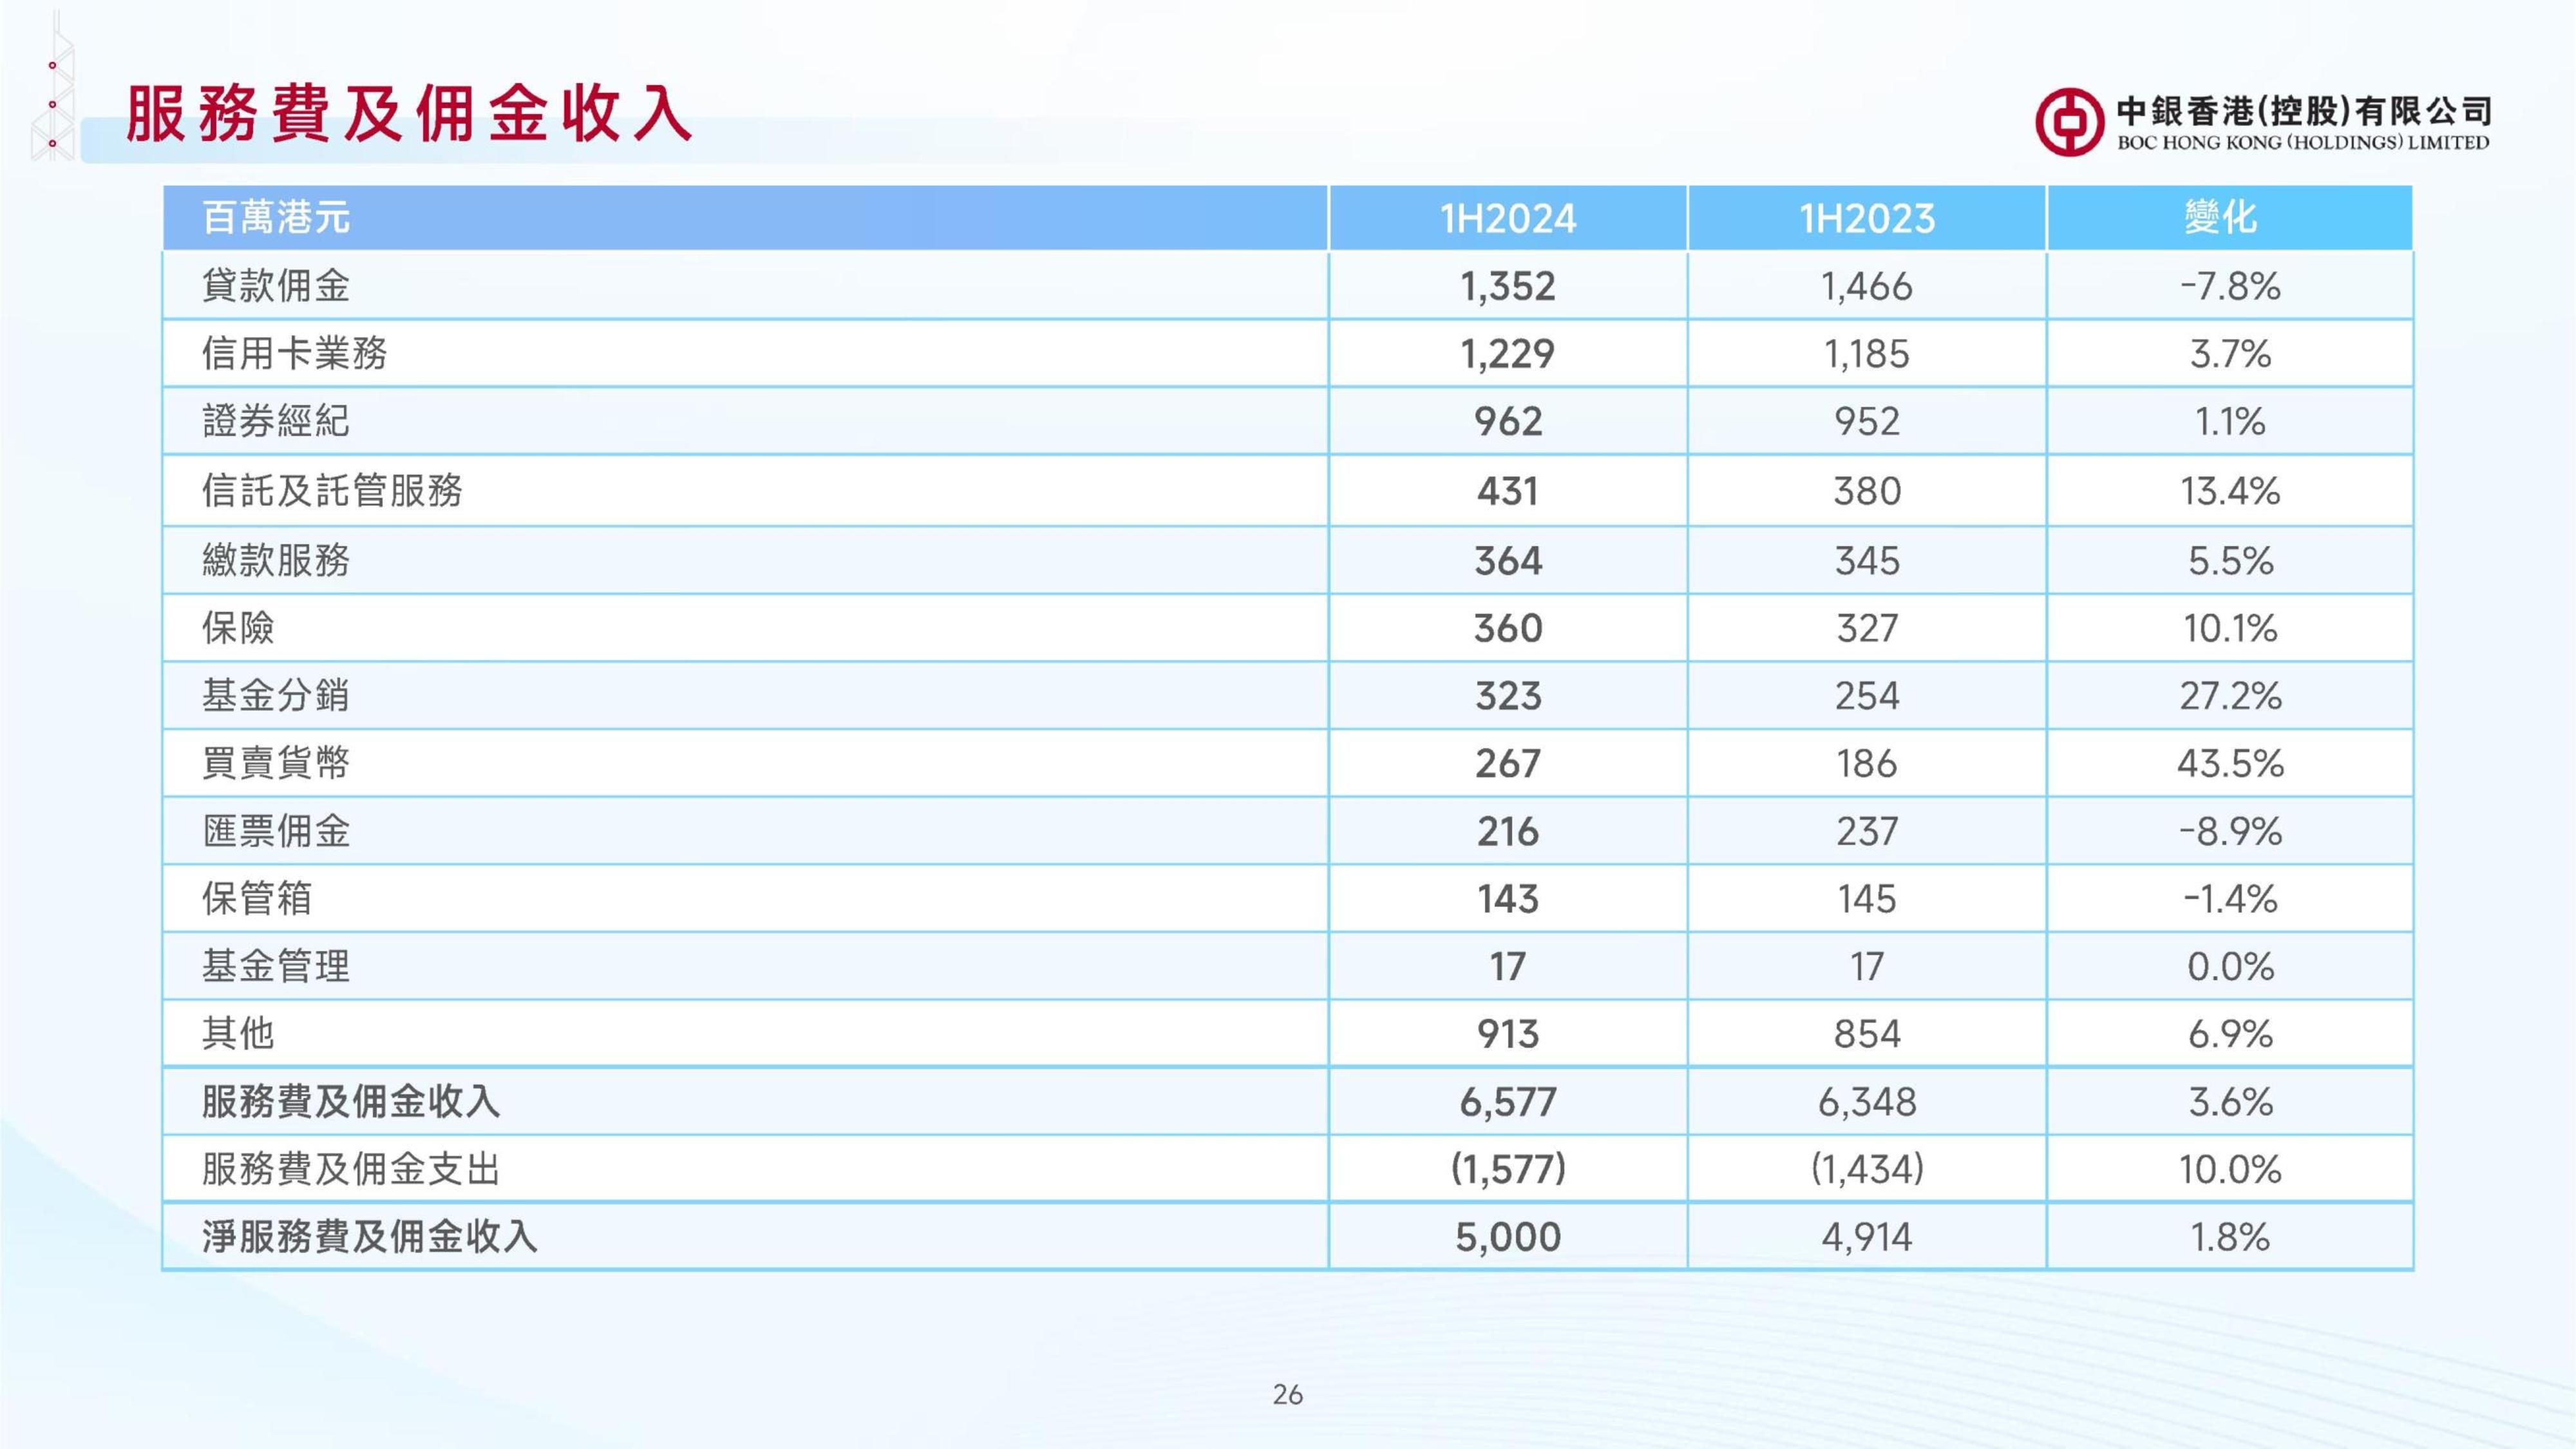The width and height of the screenshot is (2576, 1449).
Task: Select the 買賣貨幣 row label
Action: pyautogui.click(x=276, y=763)
